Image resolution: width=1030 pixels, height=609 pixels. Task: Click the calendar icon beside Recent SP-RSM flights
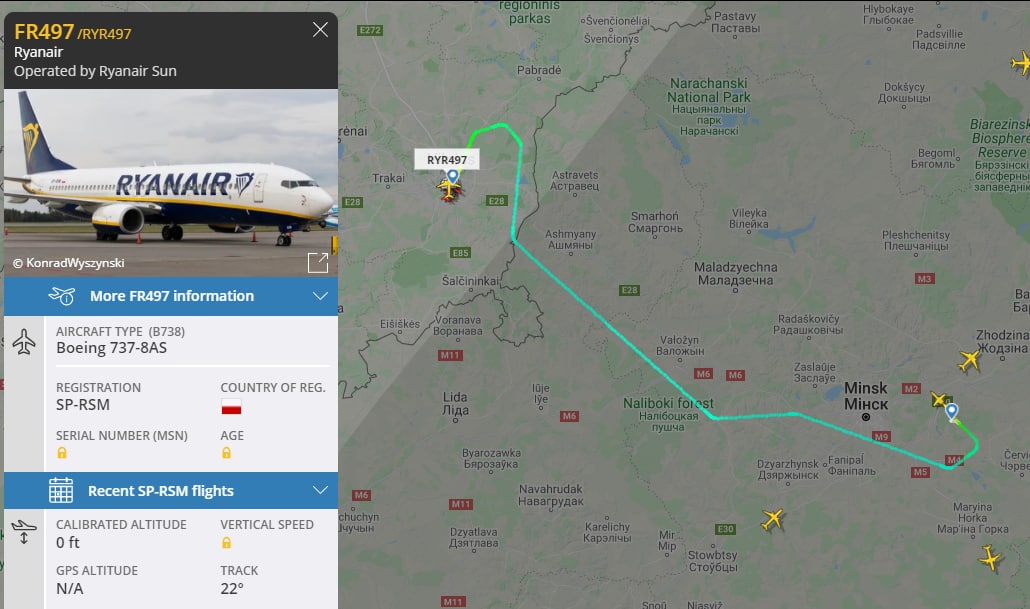(61, 490)
